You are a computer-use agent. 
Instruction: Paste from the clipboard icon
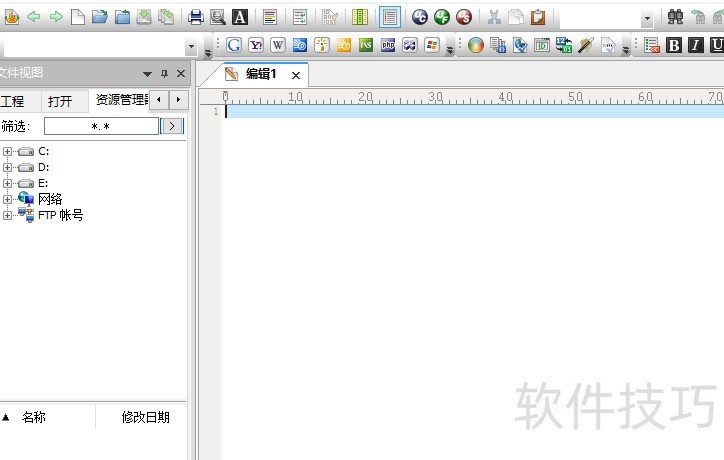click(x=538, y=18)
